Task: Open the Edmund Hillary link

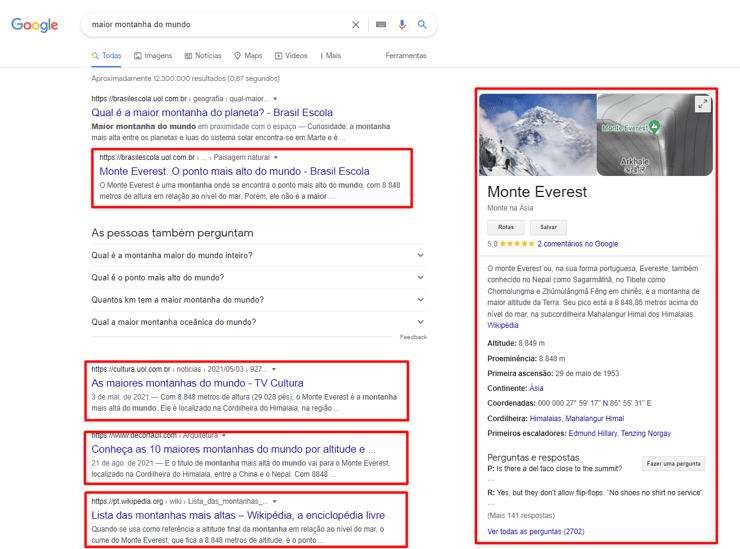Action: (593, 433)
